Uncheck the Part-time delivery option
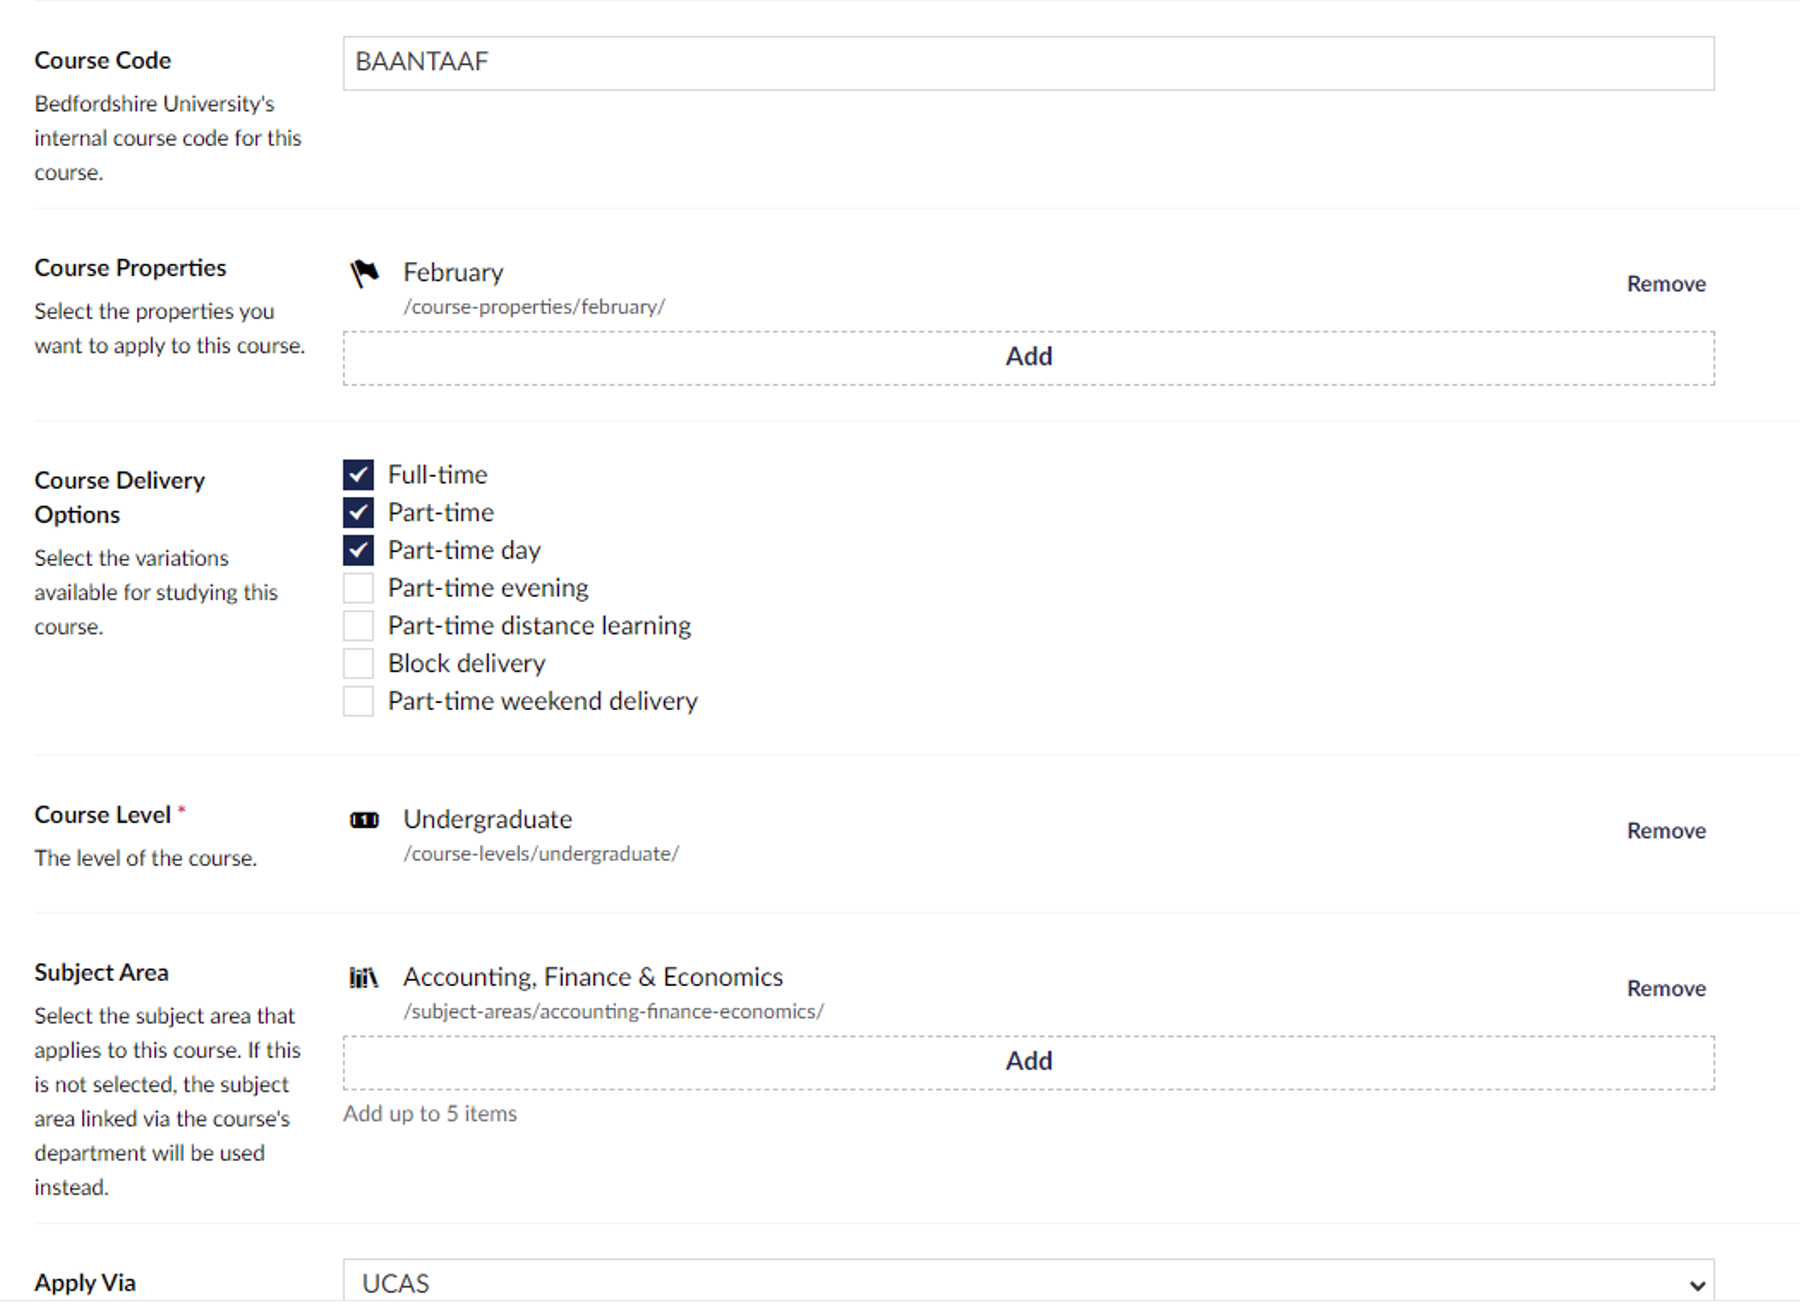 pyautogui.click(x=357, y=512)
